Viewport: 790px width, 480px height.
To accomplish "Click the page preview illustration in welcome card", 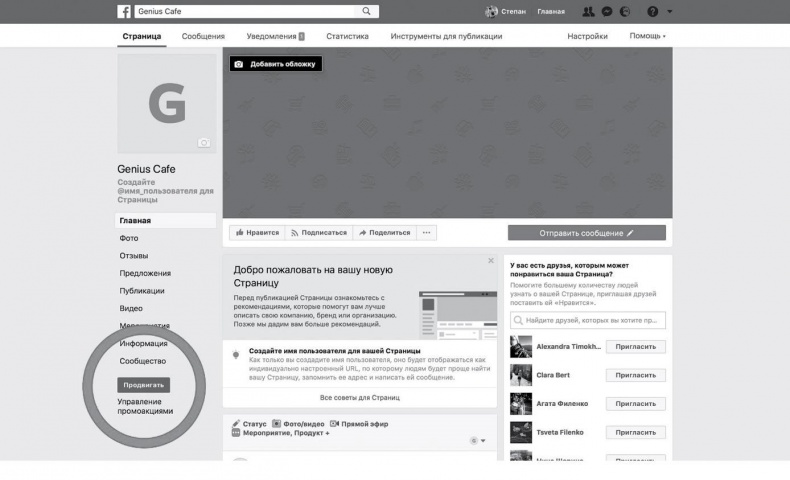I will coord(457,315).
